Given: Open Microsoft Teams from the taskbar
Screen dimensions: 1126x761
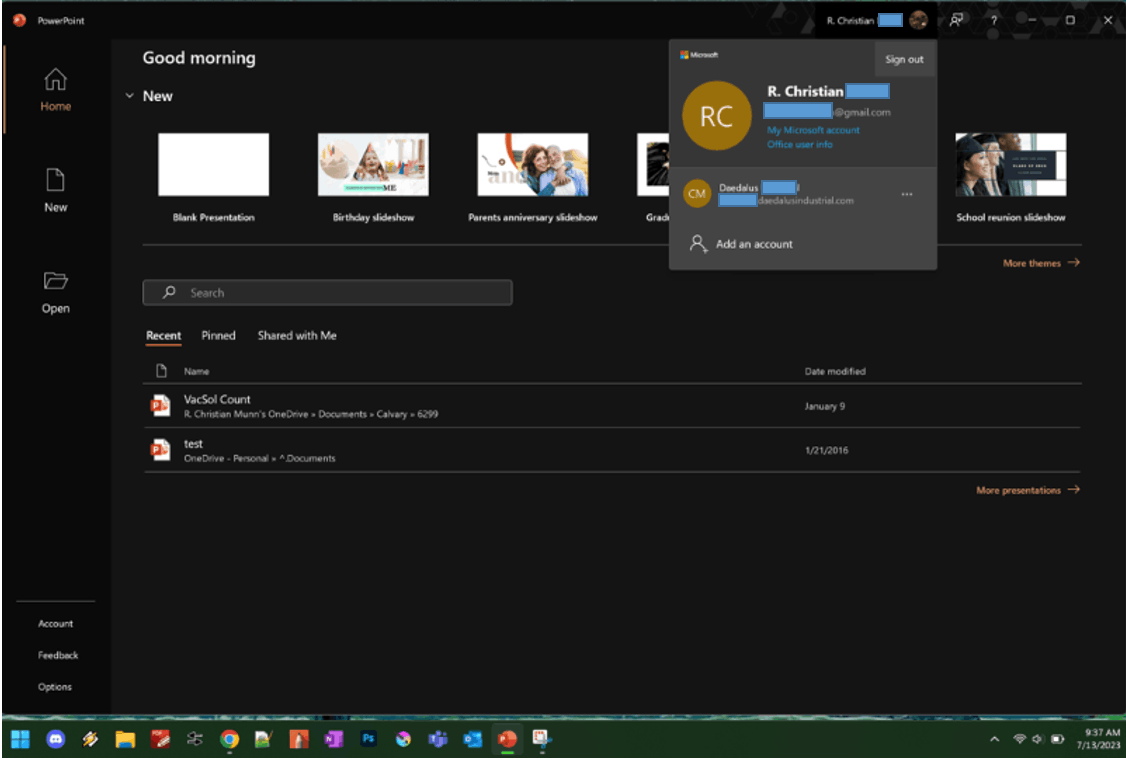Looking at the screenshot, I should point(437,739).
